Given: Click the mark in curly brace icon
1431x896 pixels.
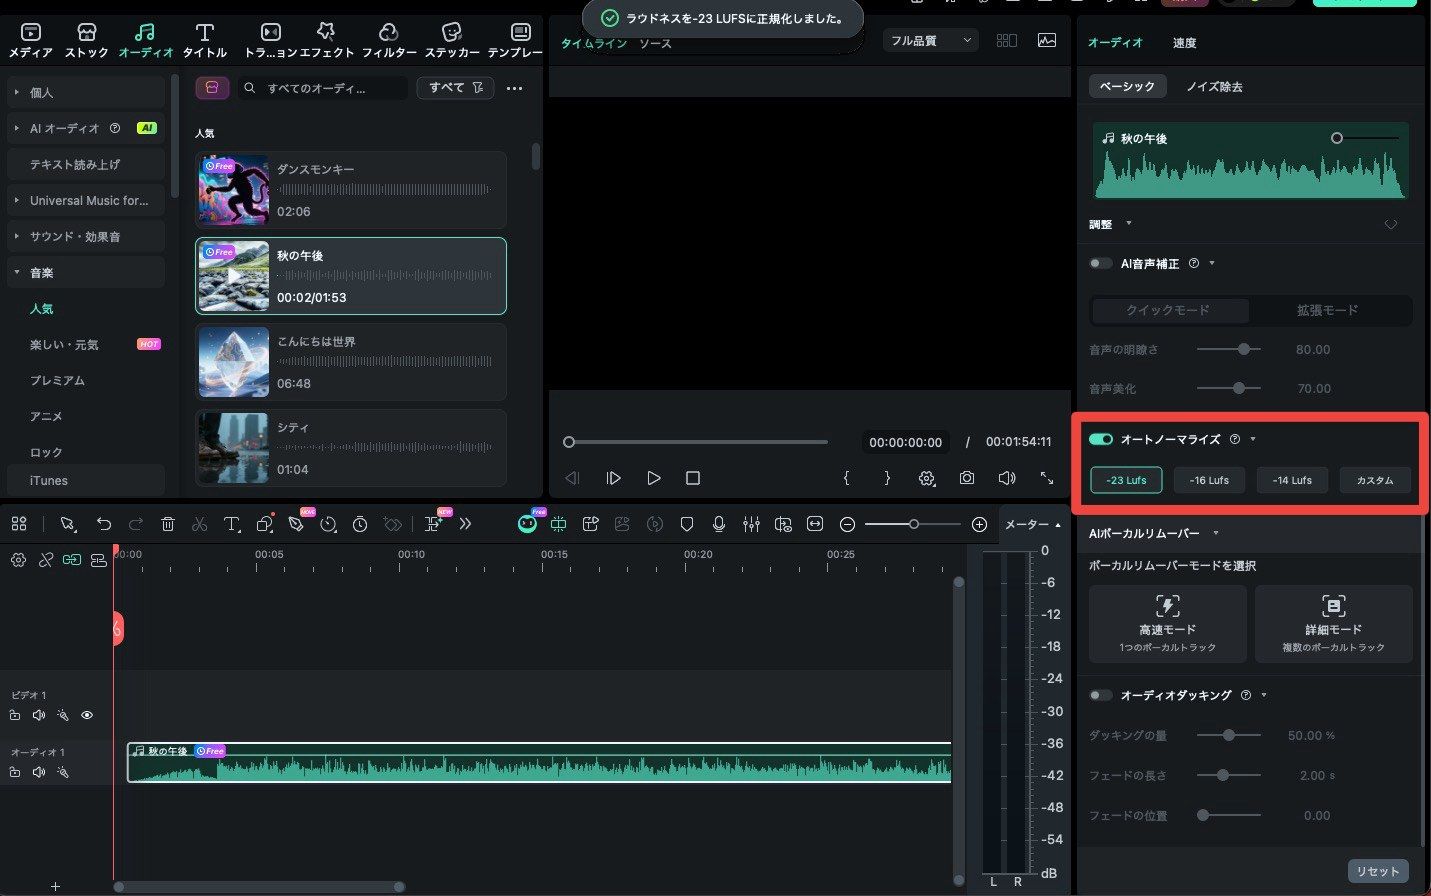Looking at the screenshot, I should click(x=846, y=478).
